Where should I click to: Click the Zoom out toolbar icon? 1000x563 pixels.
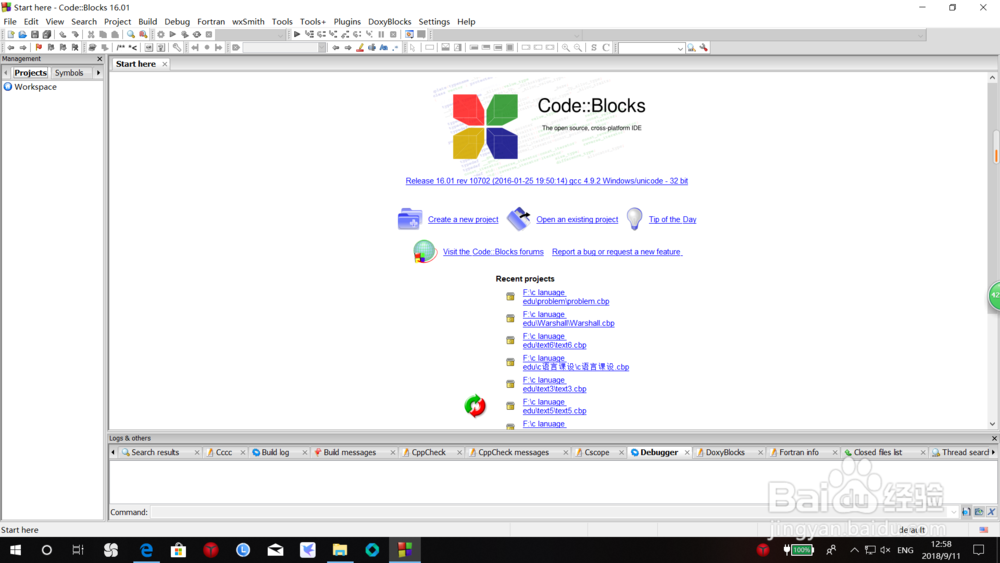(x=577, y=48)
